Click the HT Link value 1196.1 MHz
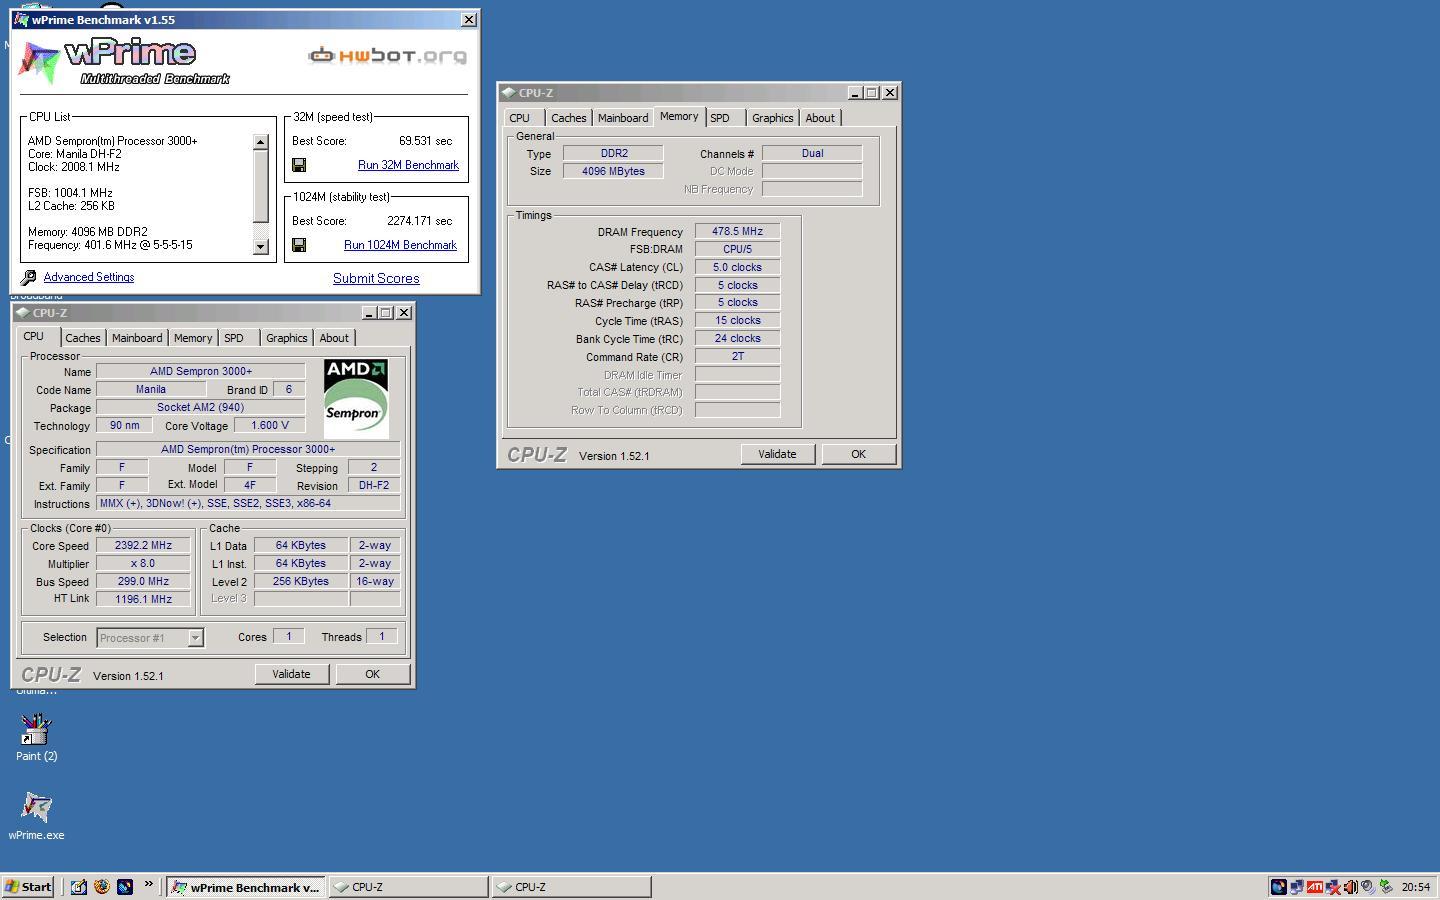The height and width of the screenshot is (900, 1440). (x=143, y=599)
